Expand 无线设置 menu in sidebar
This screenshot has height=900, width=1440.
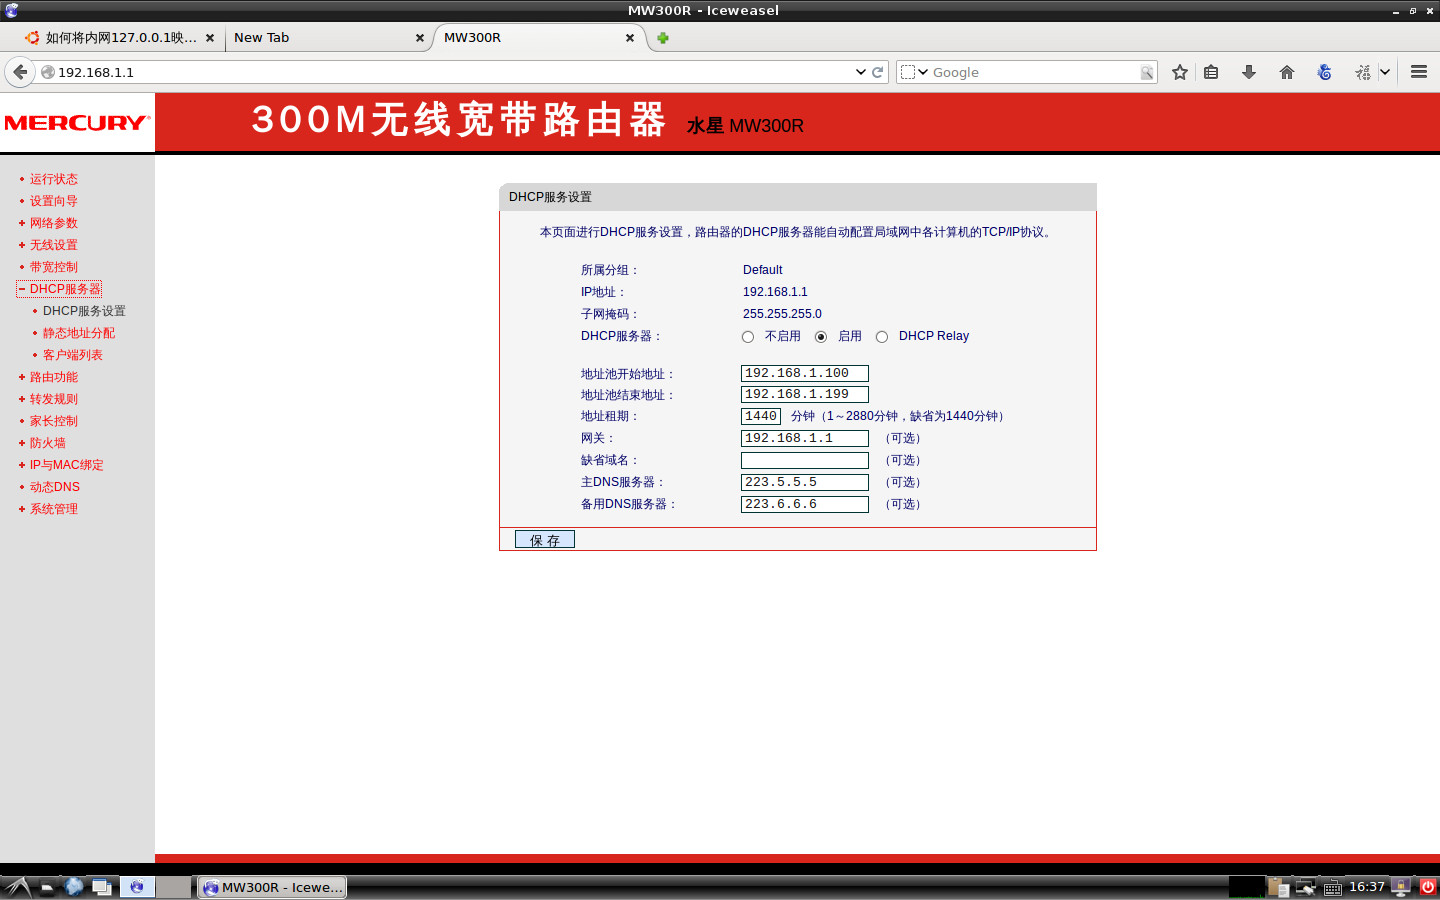(53, 245)
